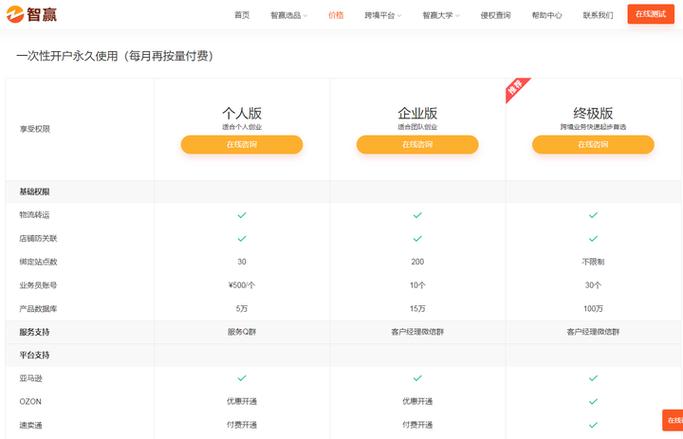
Task: Click 客户经理微信群 under 企业版
Action: [417, 332]
